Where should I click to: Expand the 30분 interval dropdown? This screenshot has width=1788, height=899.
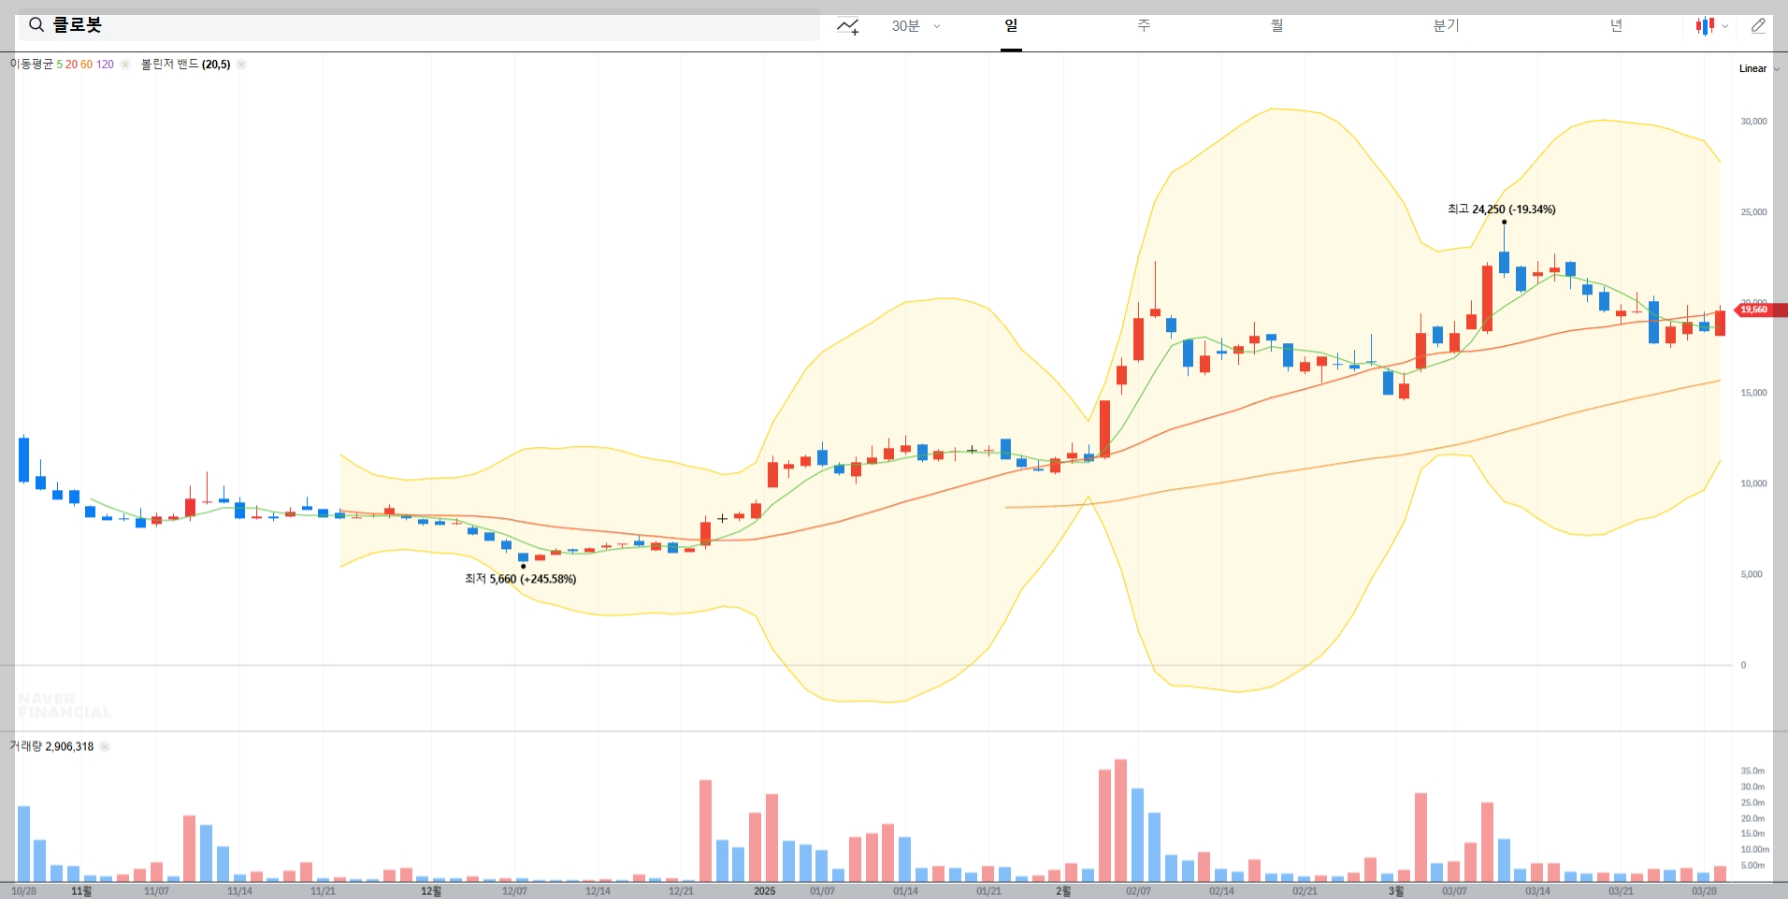point(916,26)
